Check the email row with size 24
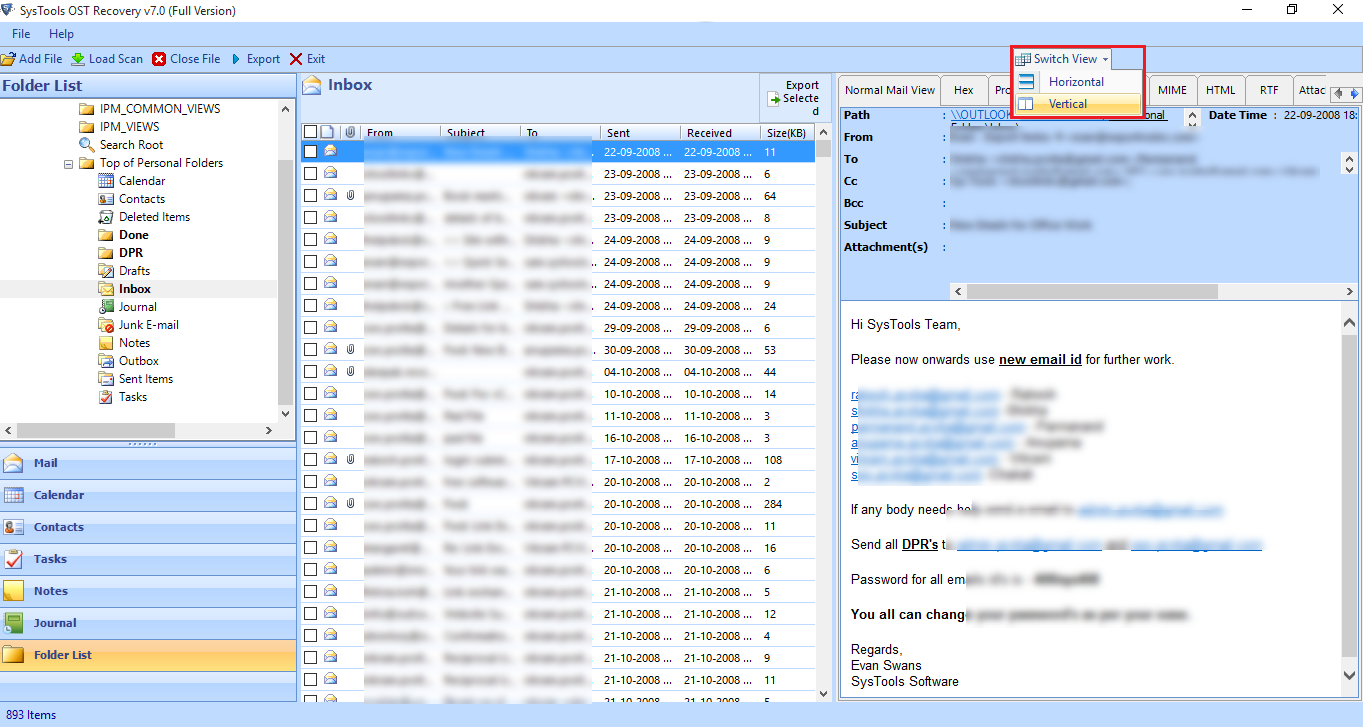The image size is (1363, 727). click(310, 306)
